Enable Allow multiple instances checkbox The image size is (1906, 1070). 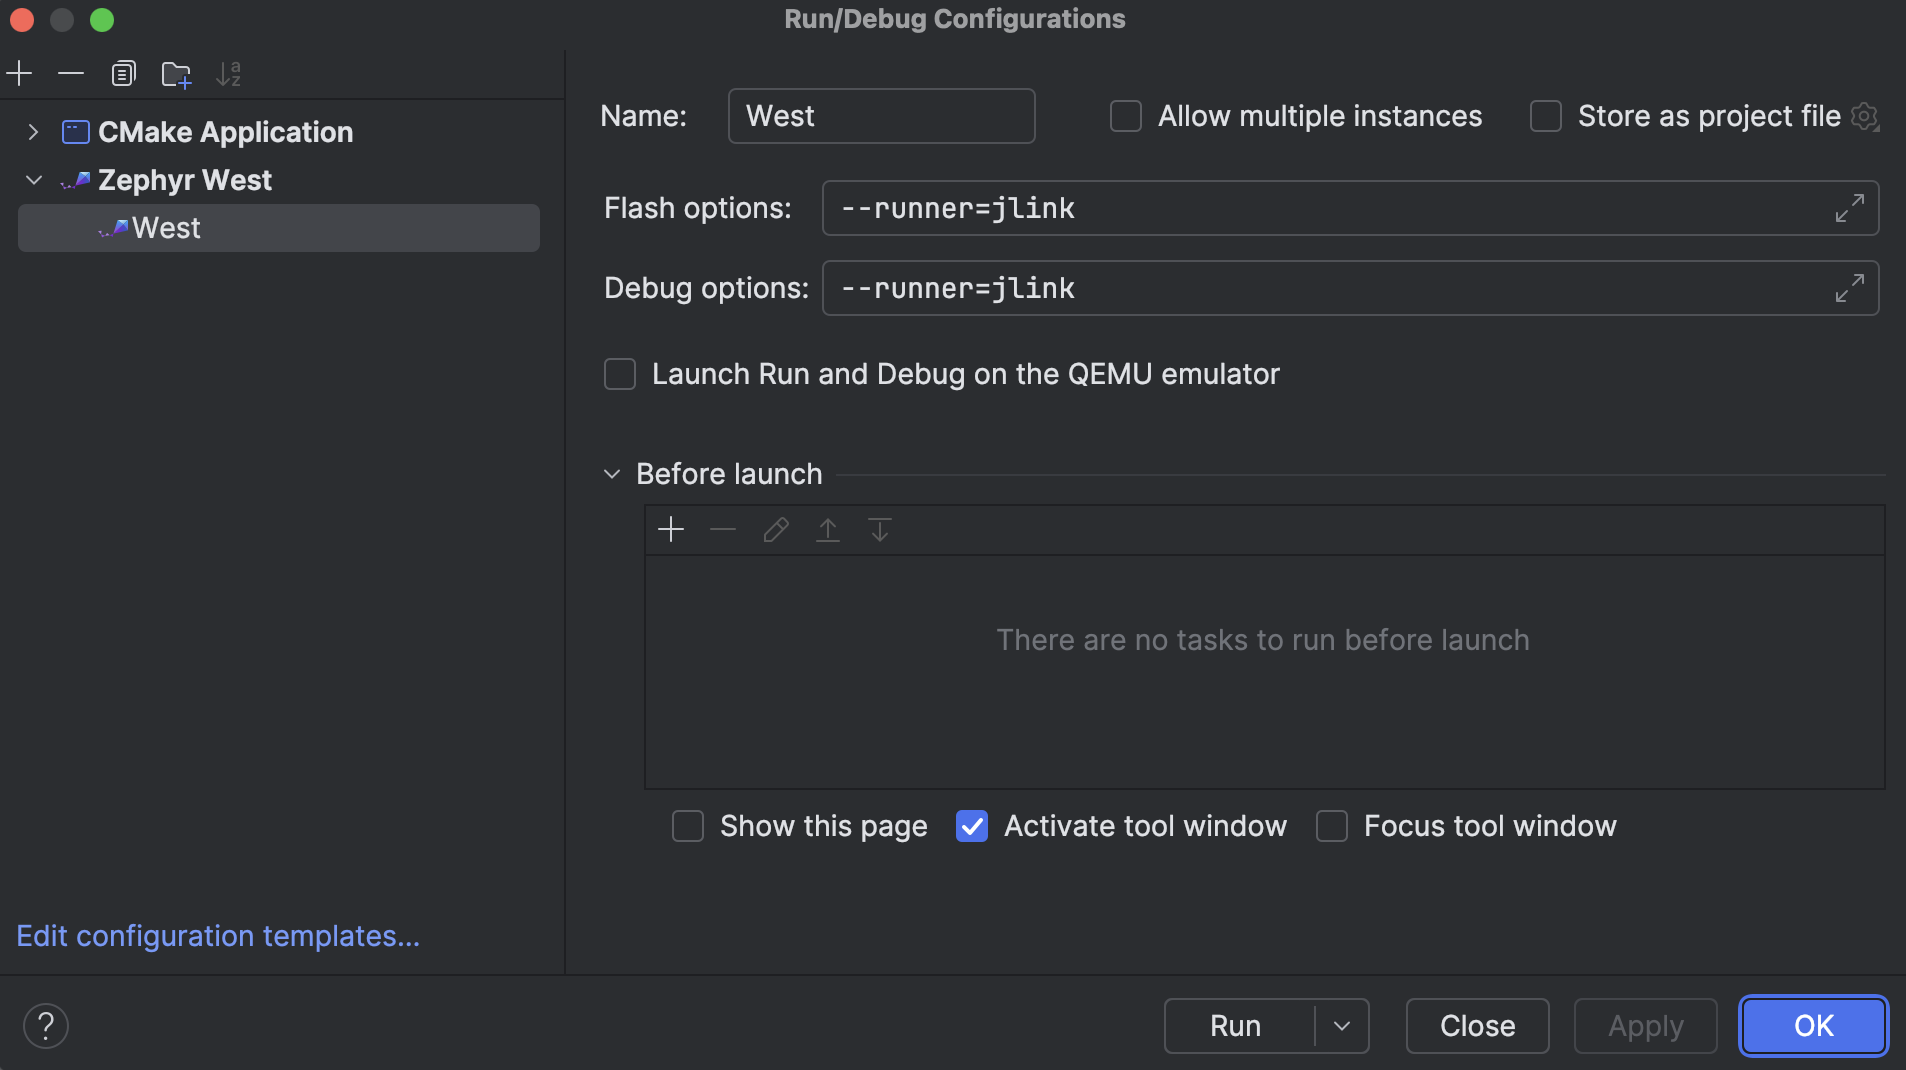(x=1126, y=117)
